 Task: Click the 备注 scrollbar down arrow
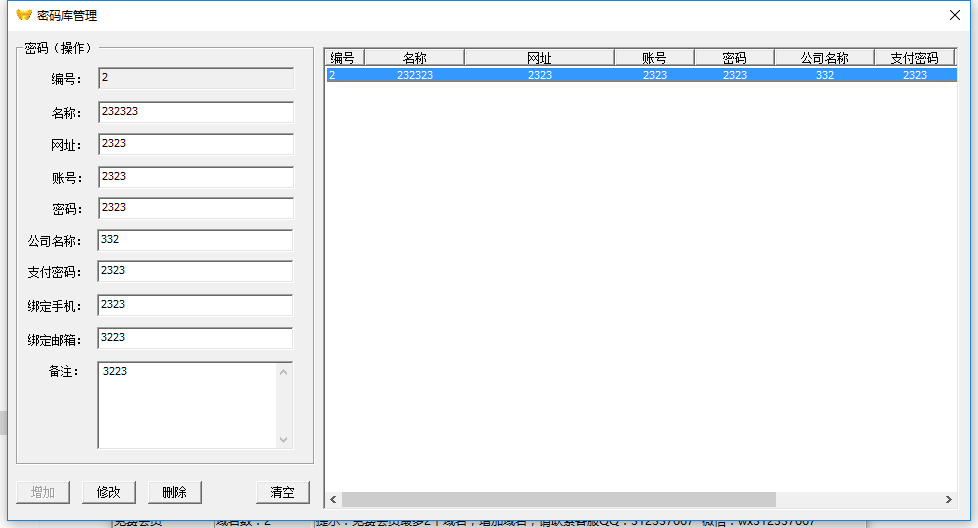click(284, 440)
